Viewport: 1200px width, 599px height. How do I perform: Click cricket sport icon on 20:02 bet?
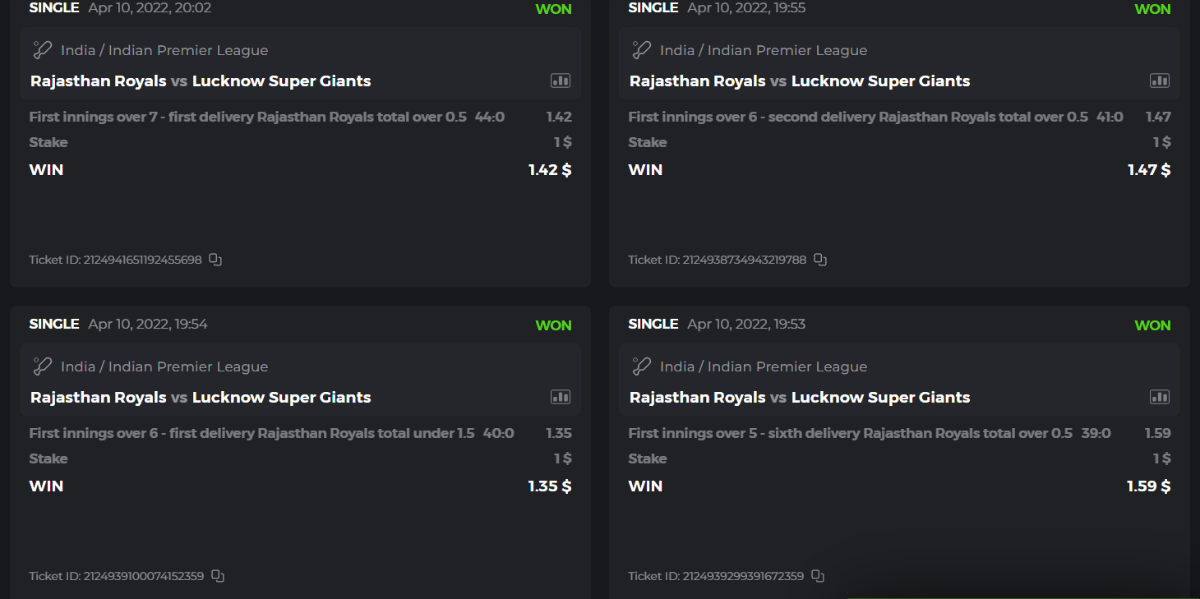point(42,50)
